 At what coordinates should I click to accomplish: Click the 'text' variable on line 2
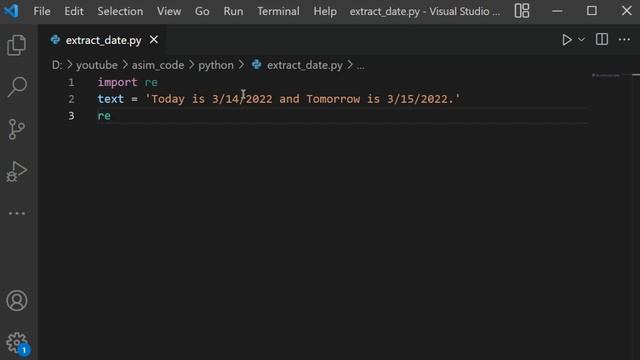(x=111, y=99)
